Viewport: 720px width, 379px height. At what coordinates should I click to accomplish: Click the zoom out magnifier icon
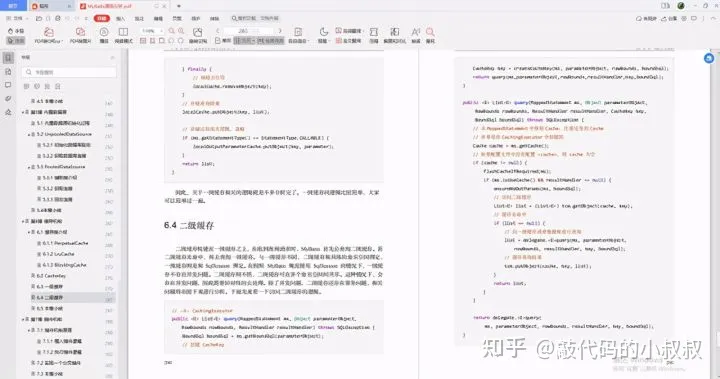(x=171, y=31)
